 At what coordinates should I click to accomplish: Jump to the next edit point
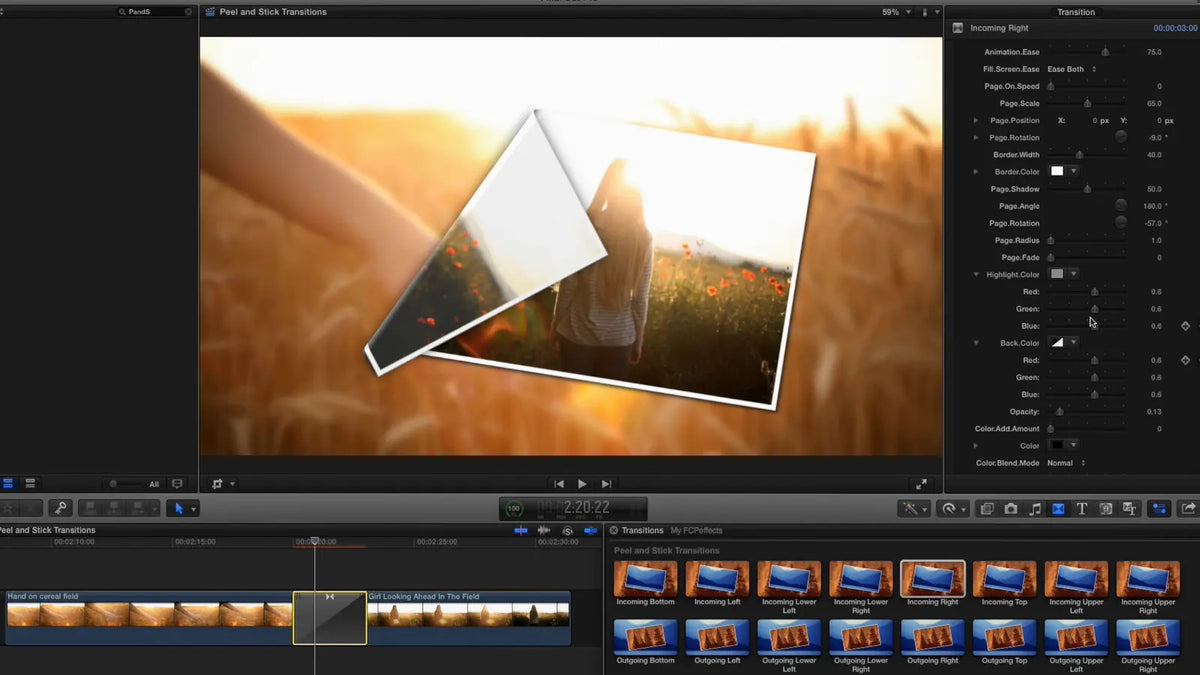pyautogui.click(x=606, y=484)
